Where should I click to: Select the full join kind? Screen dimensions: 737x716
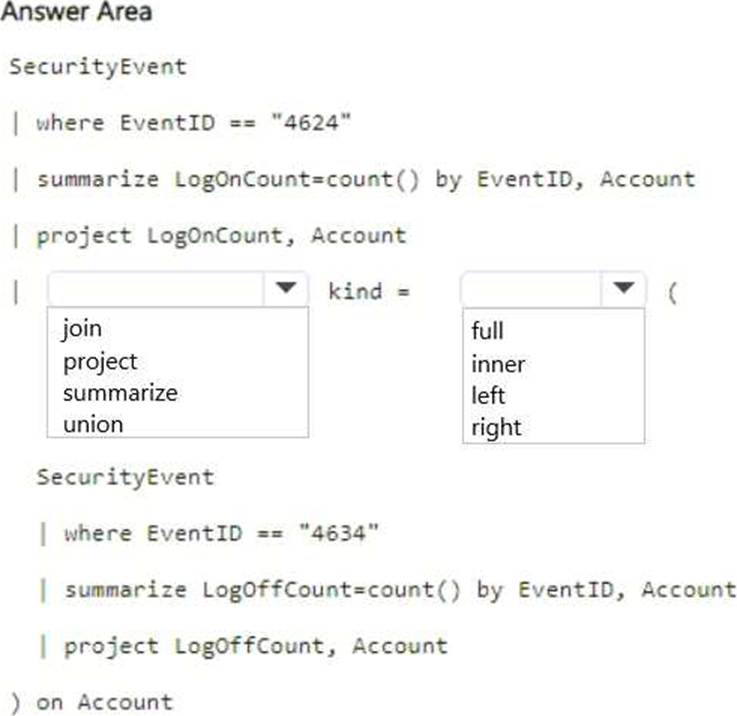(487, 330)
